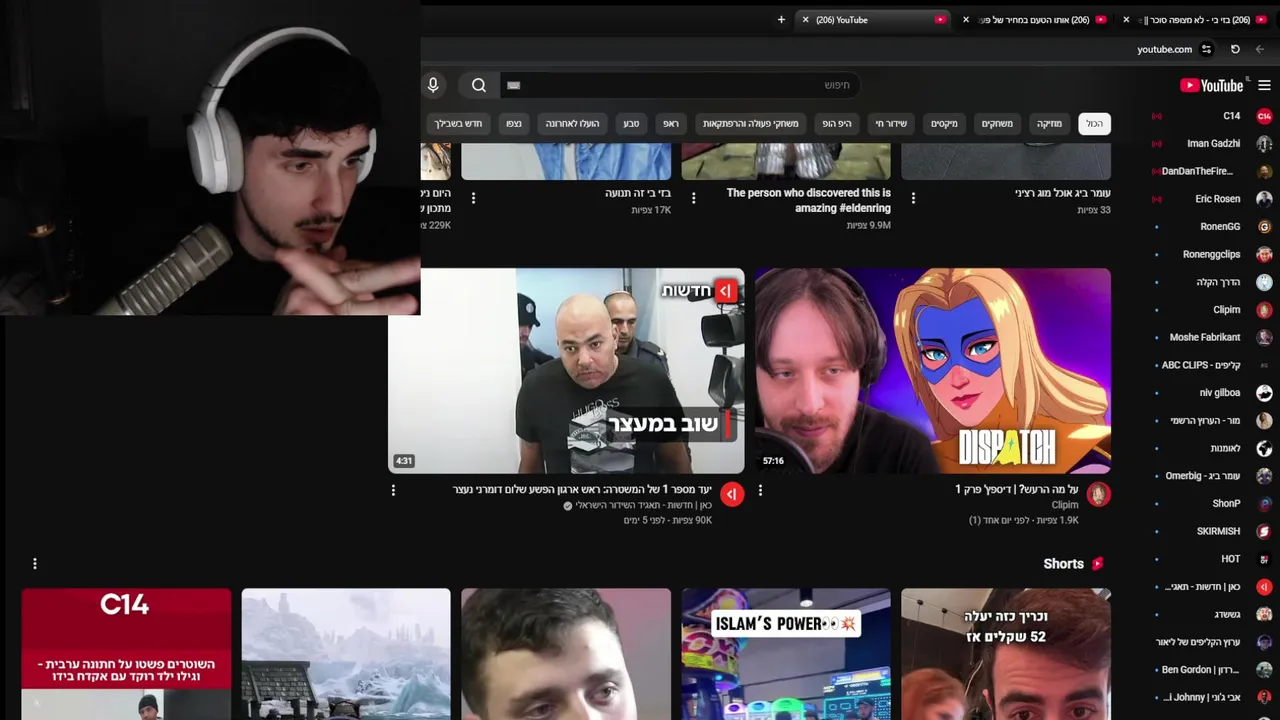Open the שוב במעצר news thumbnail

point(566,370)
